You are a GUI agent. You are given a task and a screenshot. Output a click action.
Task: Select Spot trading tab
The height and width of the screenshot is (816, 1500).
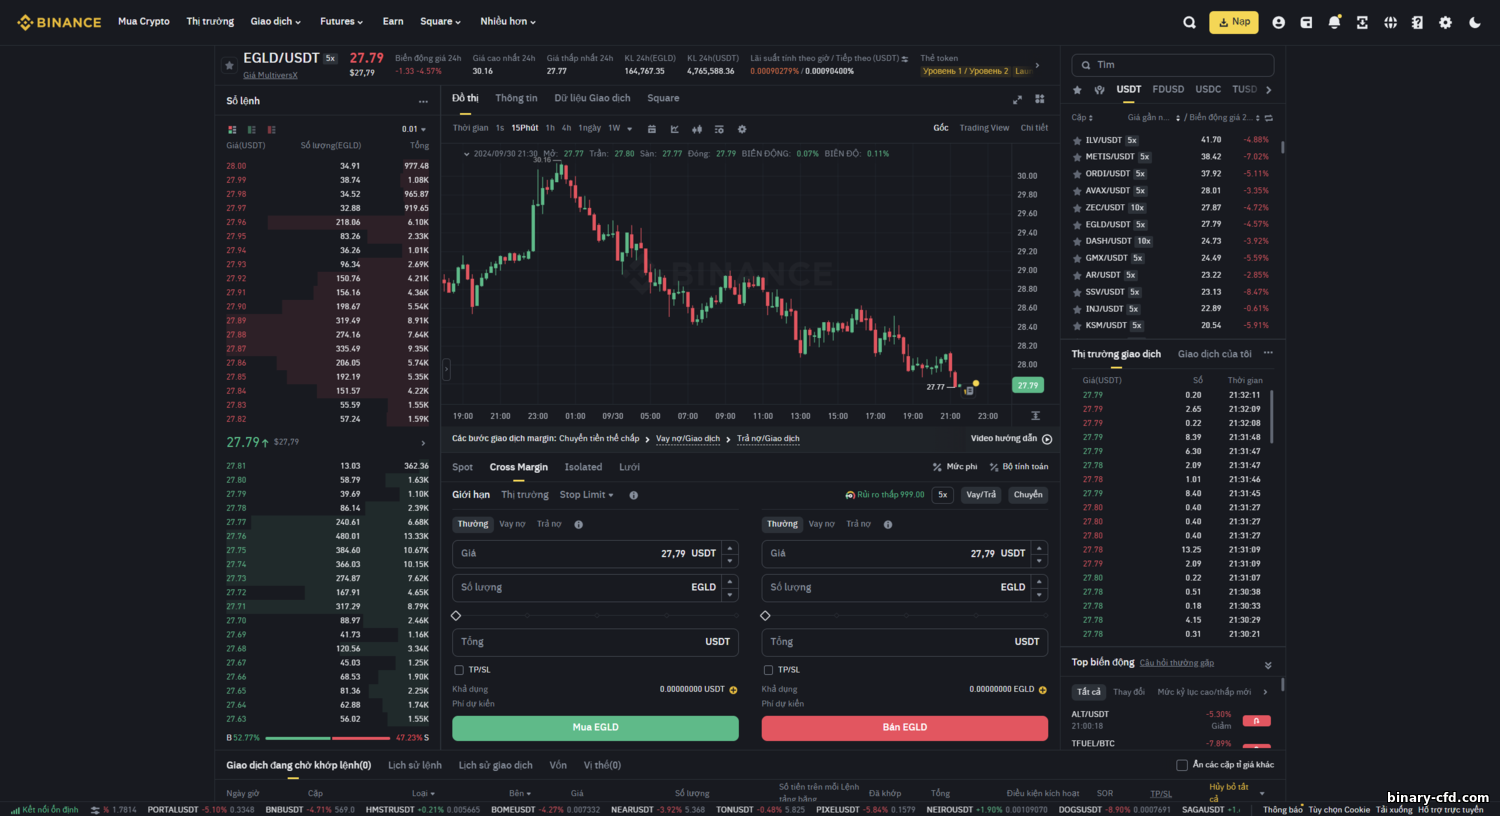[x=462, y=467]
